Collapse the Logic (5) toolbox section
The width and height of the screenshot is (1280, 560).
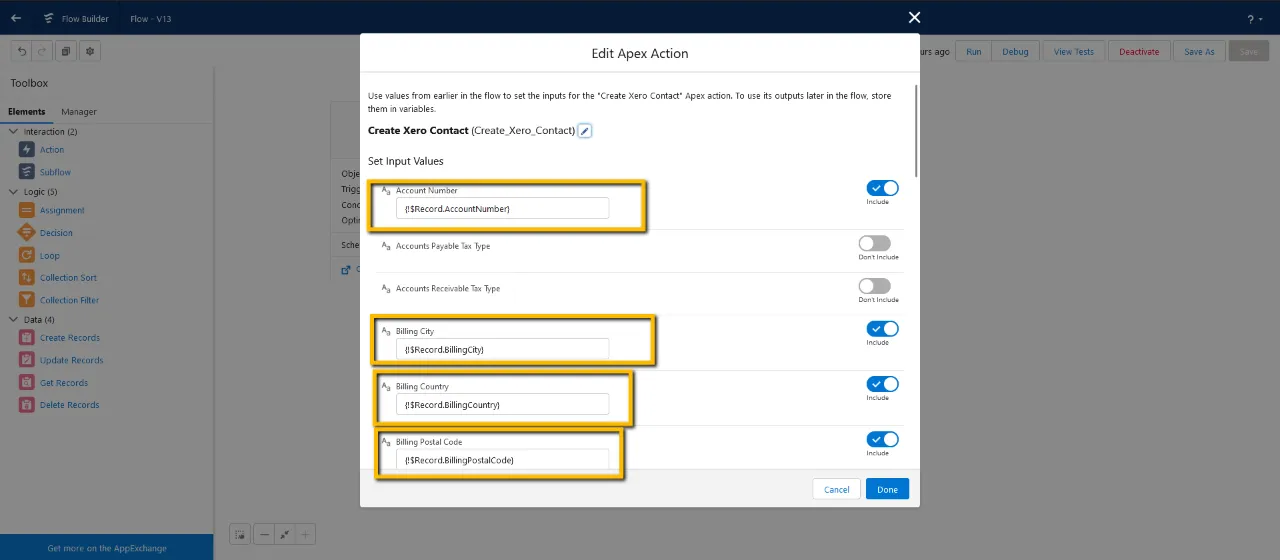point(13,191)
